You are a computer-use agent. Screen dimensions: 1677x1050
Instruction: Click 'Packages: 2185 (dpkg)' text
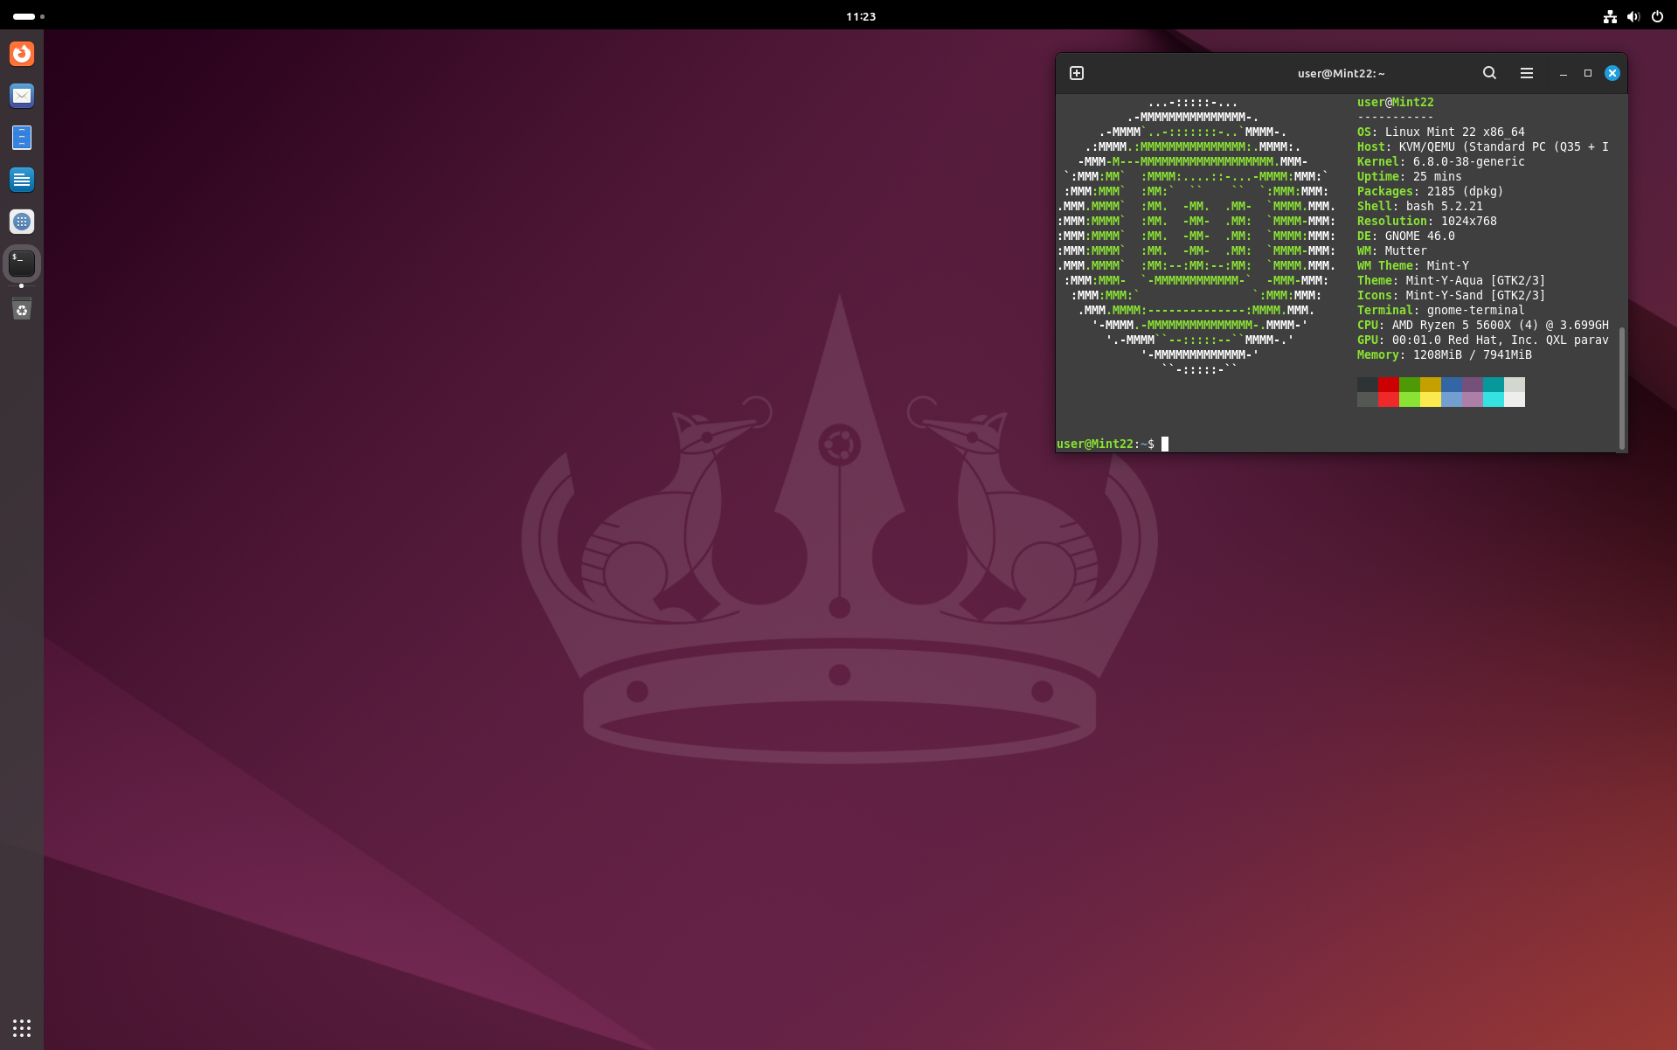[1429, 192]
